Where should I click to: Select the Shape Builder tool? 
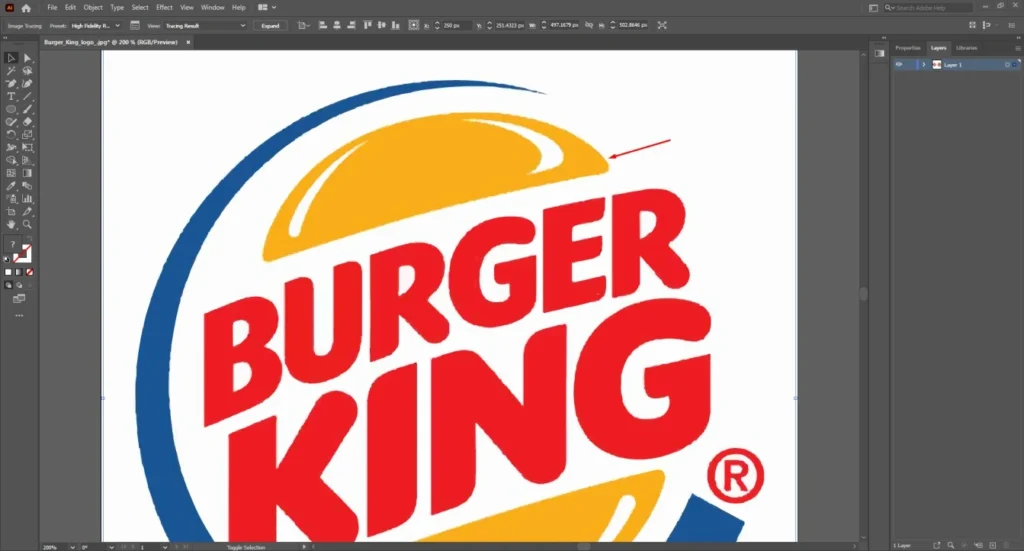coord(11,160)
